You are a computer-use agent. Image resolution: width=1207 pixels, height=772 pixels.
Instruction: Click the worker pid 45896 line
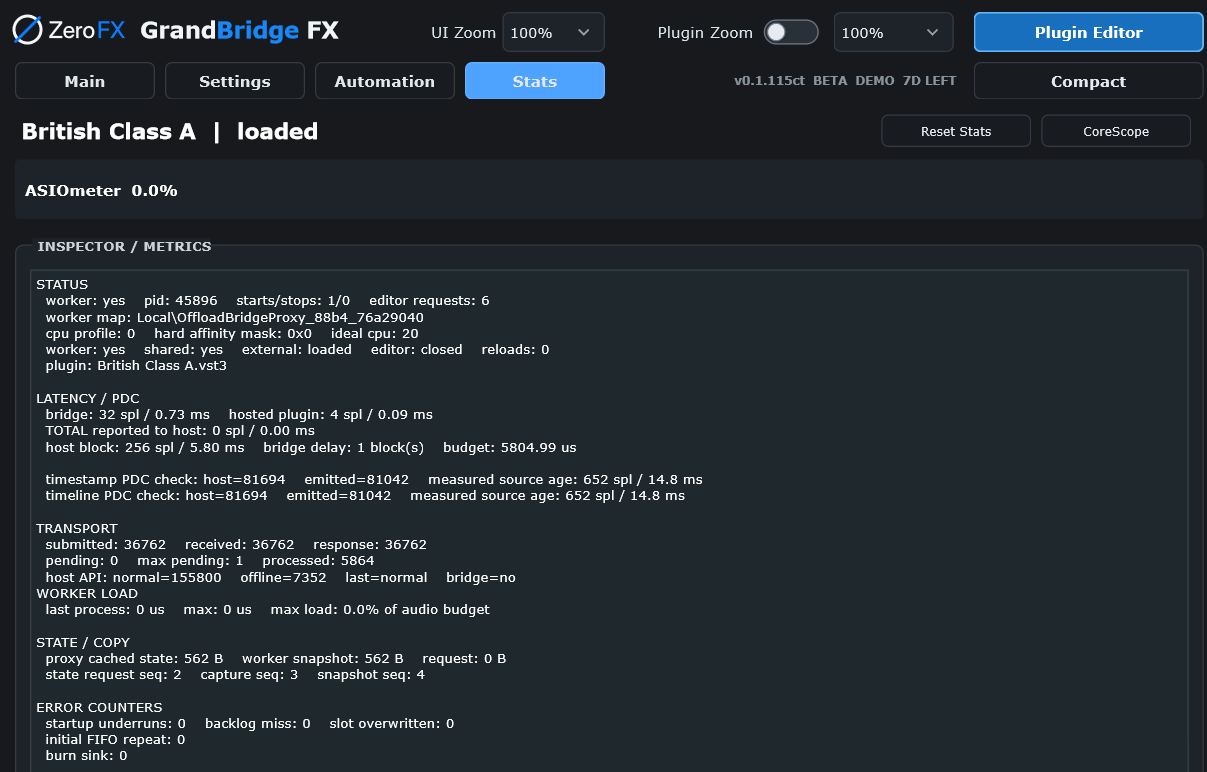tap(267, 300)
